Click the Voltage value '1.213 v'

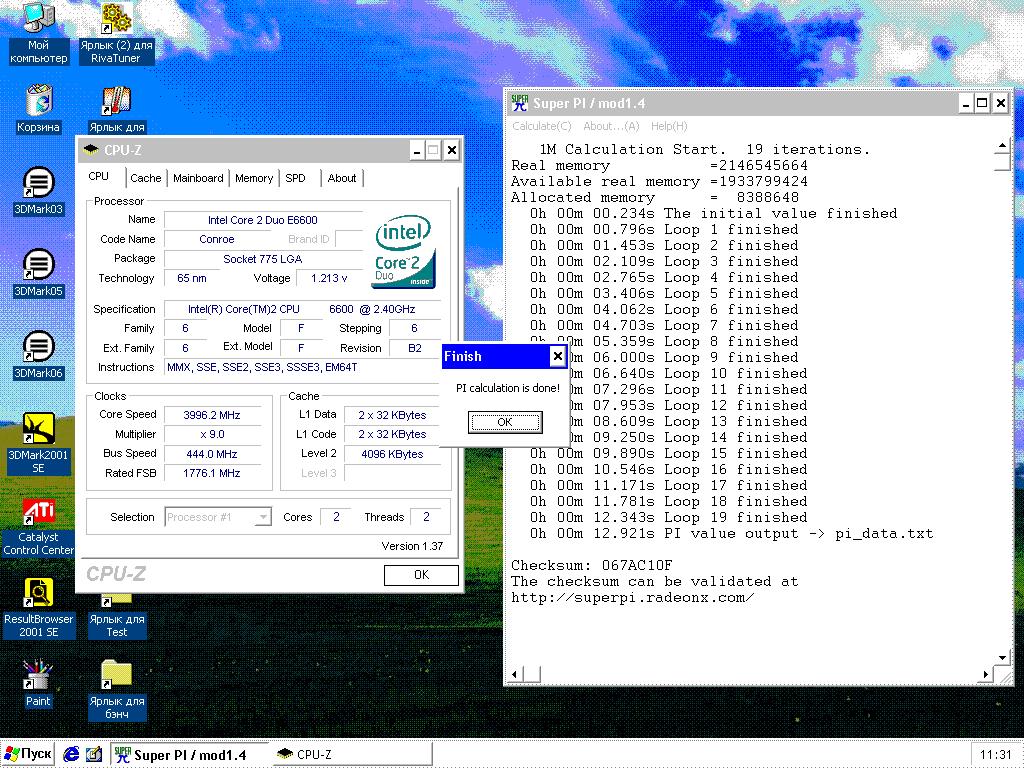tap(330, 278)
